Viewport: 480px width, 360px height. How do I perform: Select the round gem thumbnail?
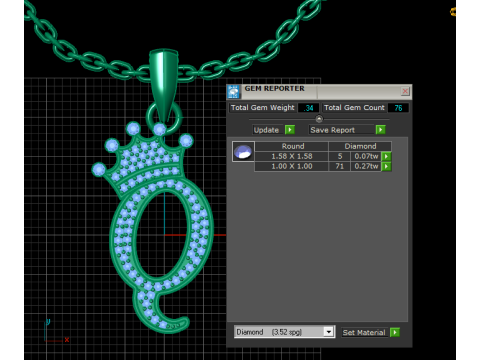pos(243,151)
